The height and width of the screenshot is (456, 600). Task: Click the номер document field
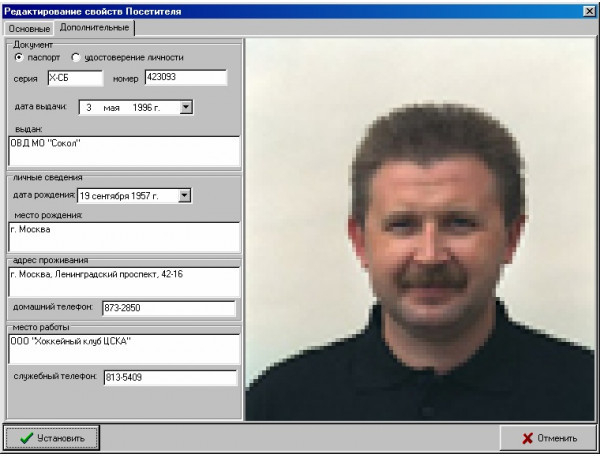point(185,78)
